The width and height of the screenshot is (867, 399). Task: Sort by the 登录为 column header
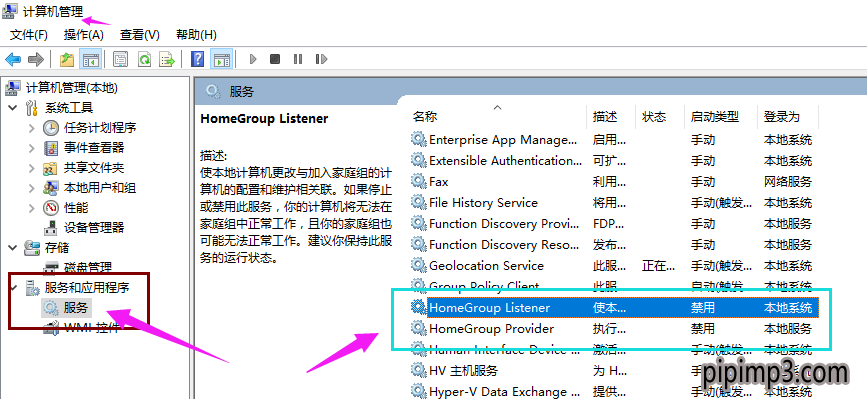(782, 117)
